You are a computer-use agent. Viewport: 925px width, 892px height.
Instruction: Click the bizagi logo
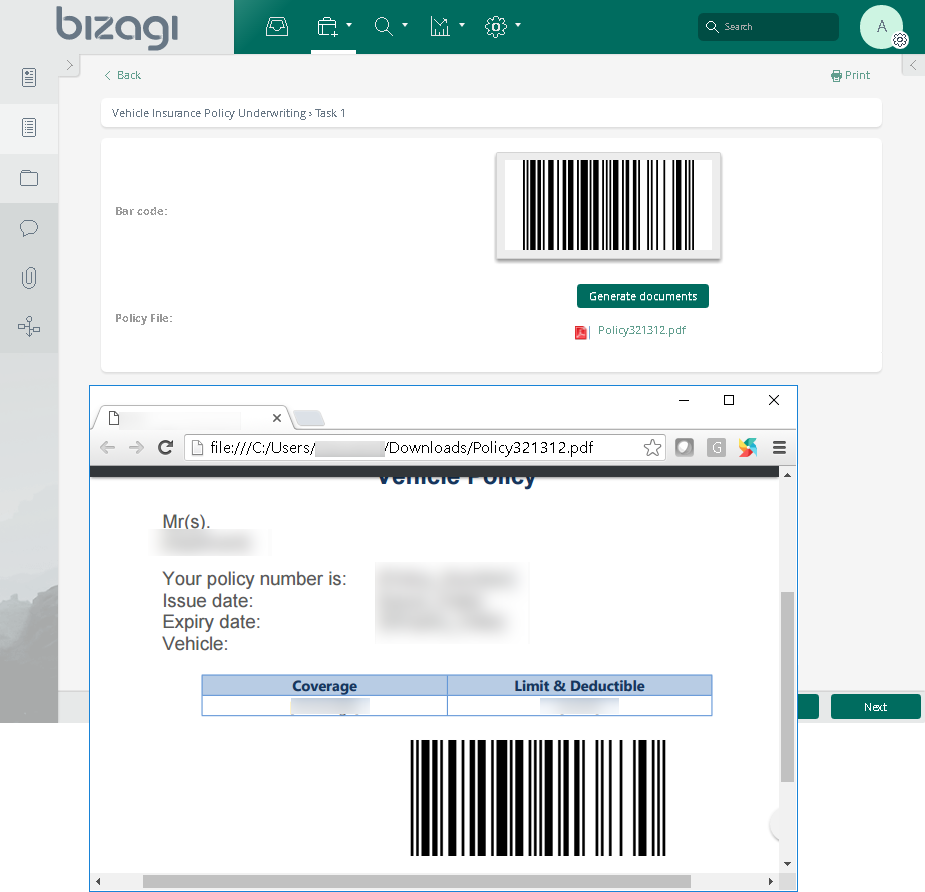(x=117, y=27)
